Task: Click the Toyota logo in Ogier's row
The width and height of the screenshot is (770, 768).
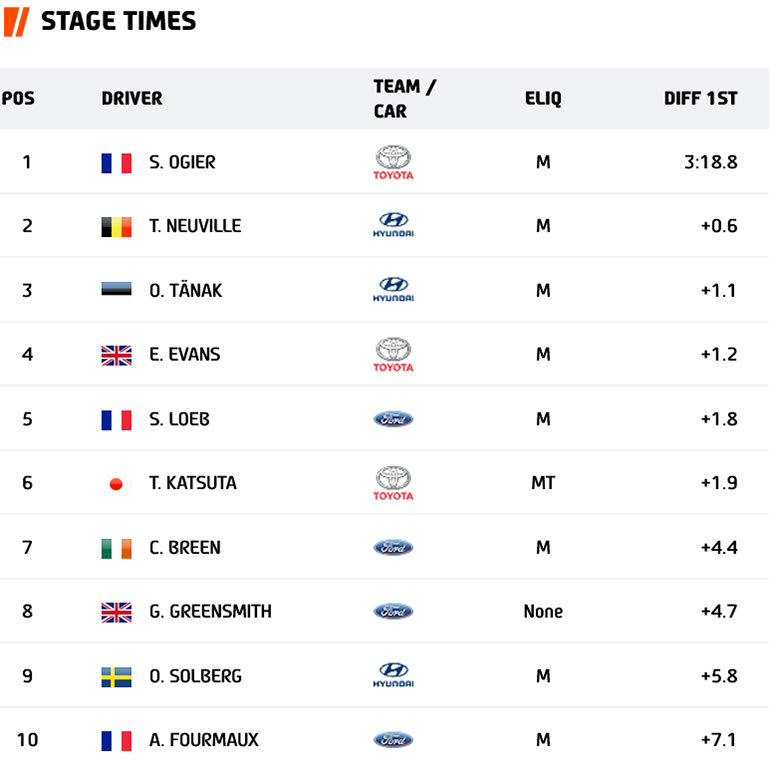Action: [x=393, y=162]
